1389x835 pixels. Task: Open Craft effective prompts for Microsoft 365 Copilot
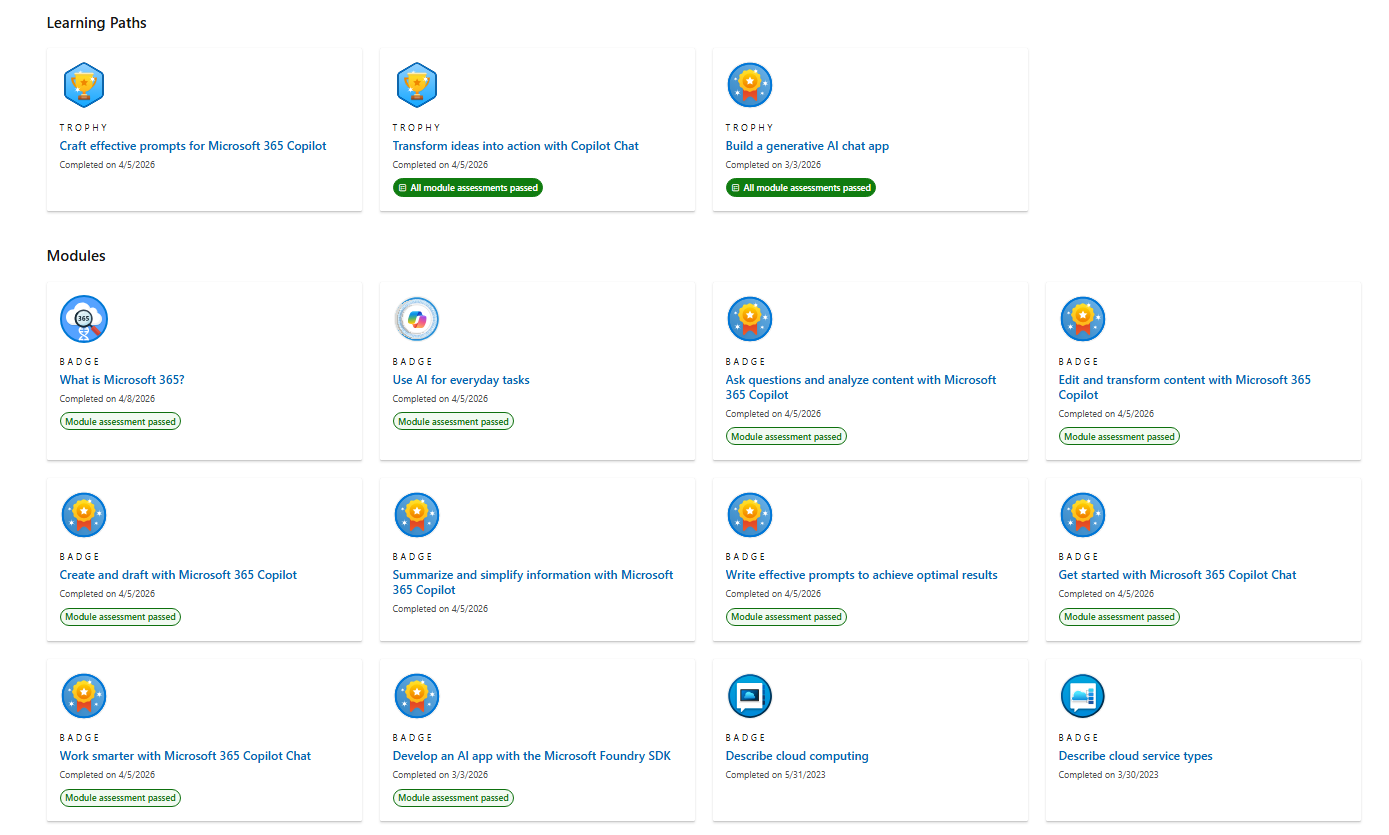pos(193,146)
